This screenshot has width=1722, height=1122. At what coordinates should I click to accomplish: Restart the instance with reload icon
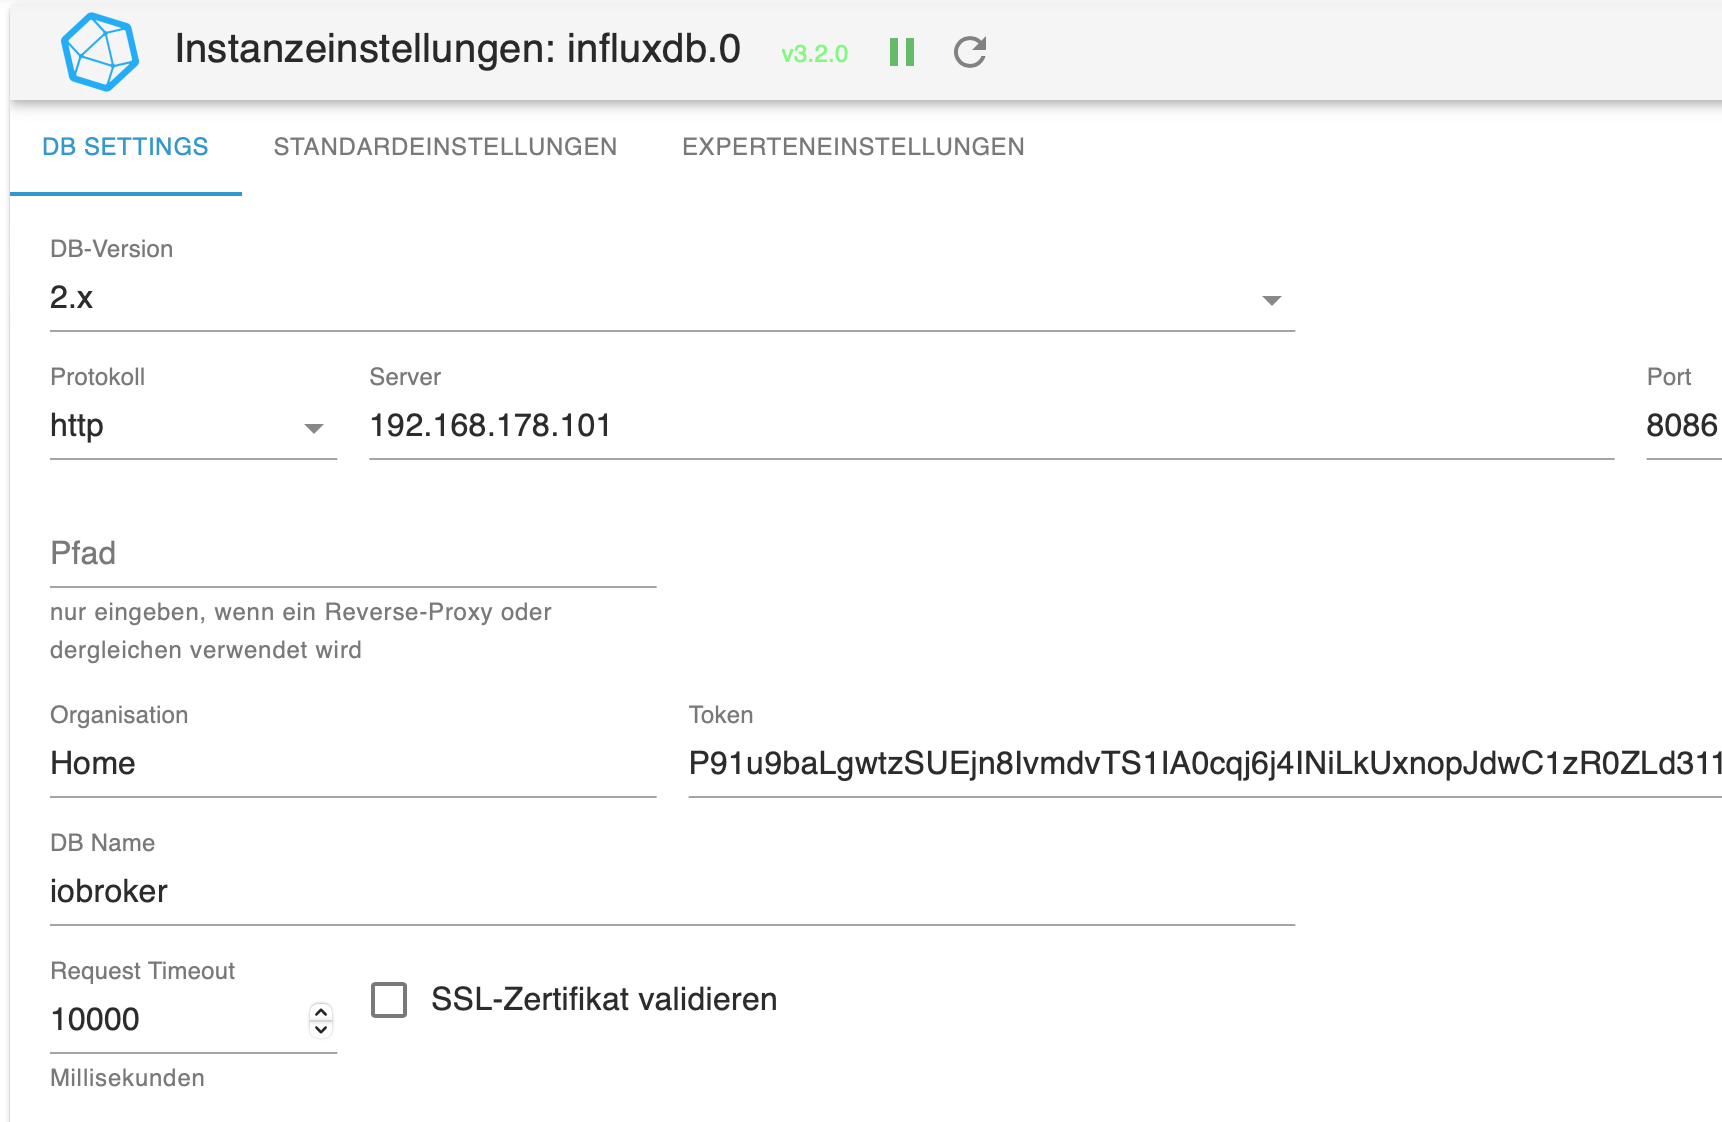pyautogui.click(x=970, y=52)
